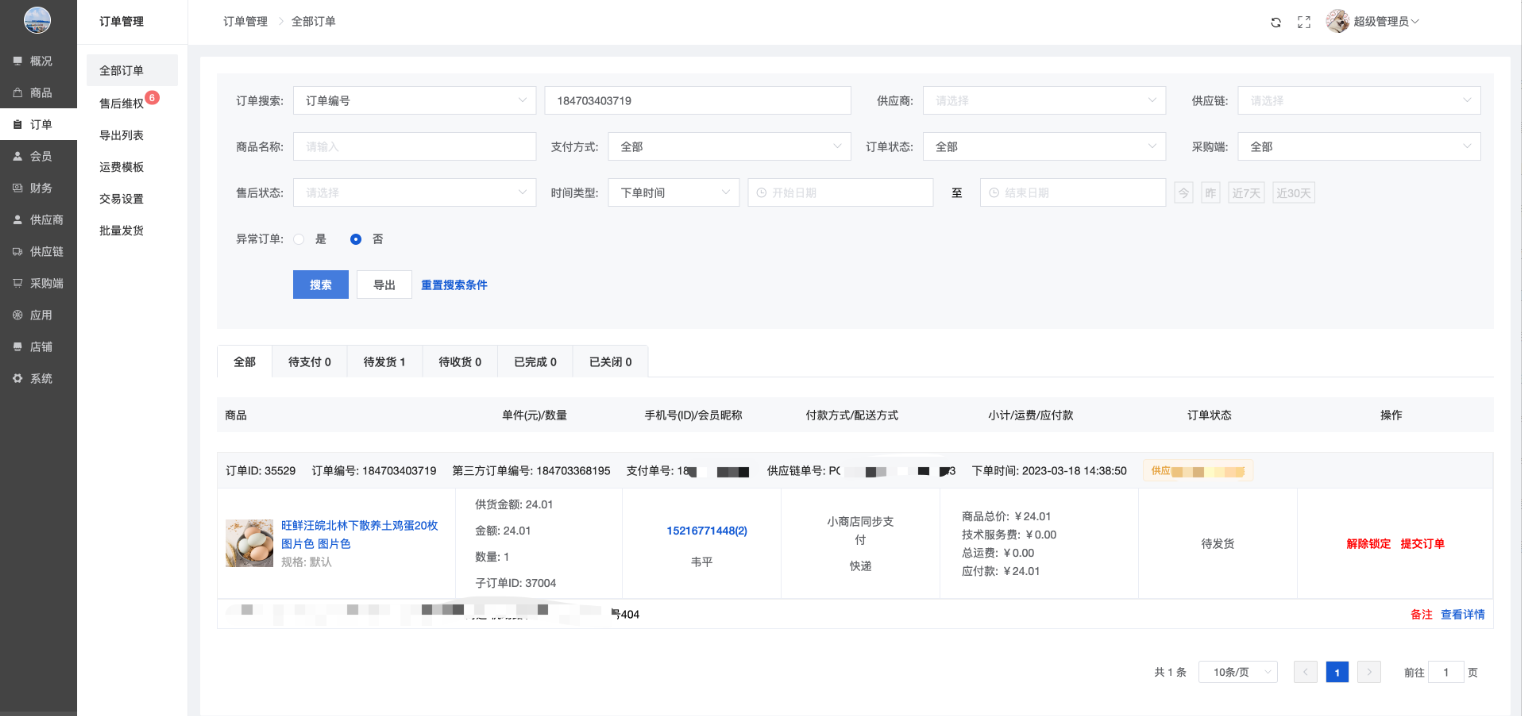Open 概况 overview in the sidebar
The height and width of the screenshot is (716, 1522).
tap(40, 61)
